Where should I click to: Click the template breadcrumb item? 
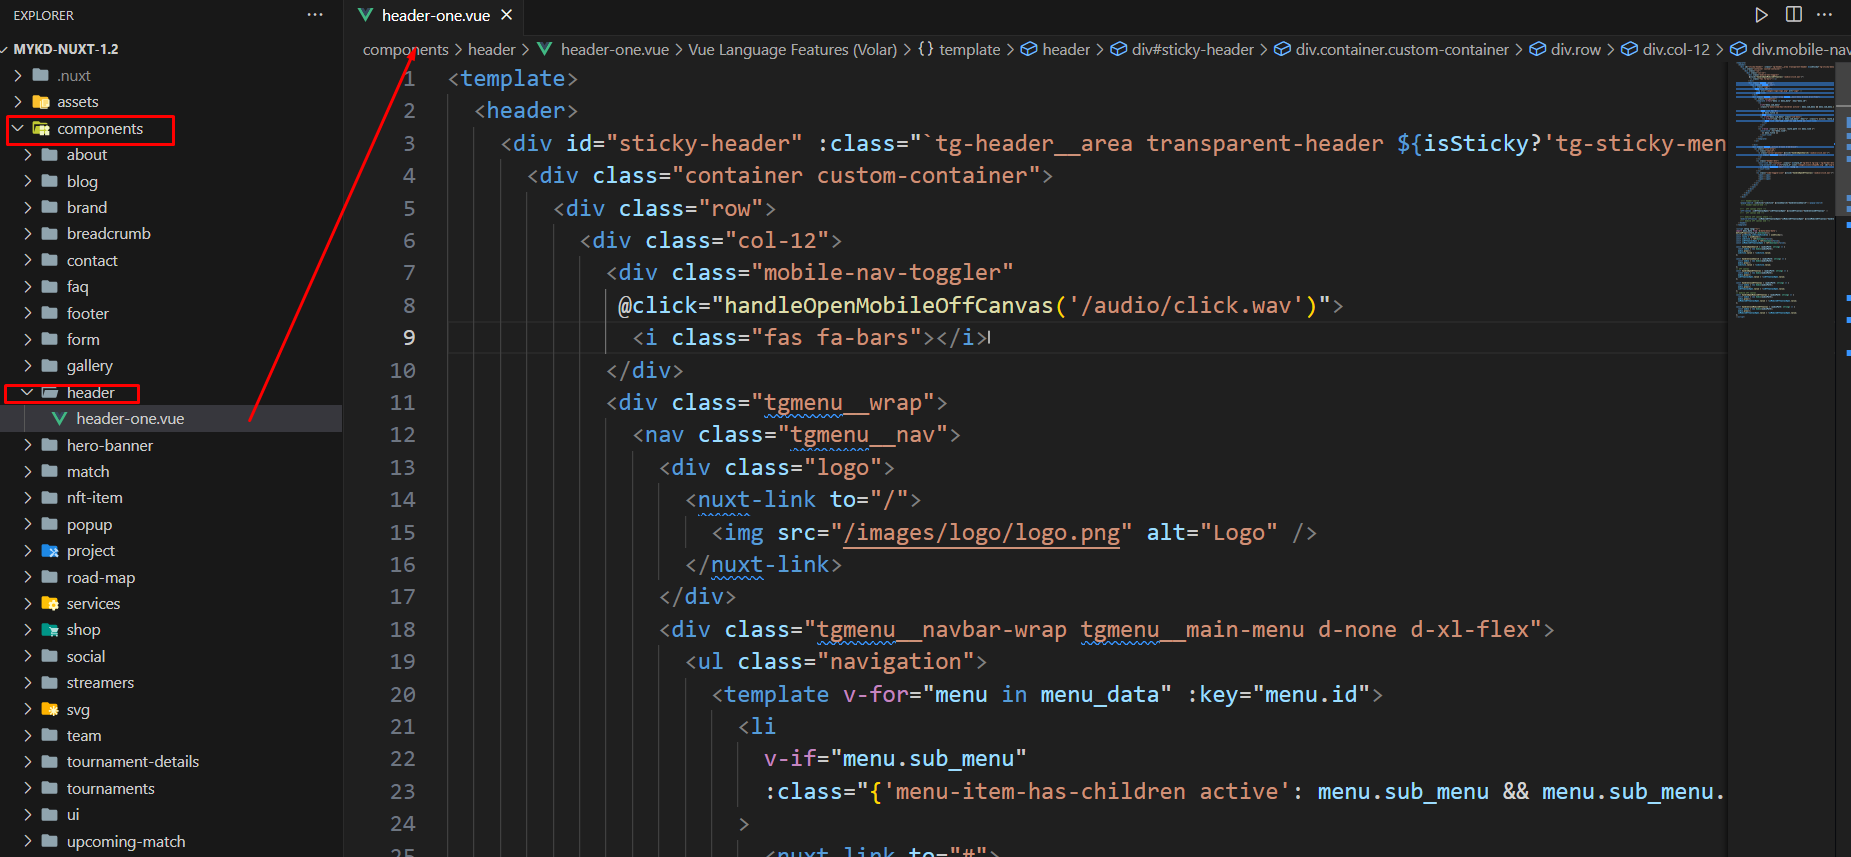pos(969,50)
